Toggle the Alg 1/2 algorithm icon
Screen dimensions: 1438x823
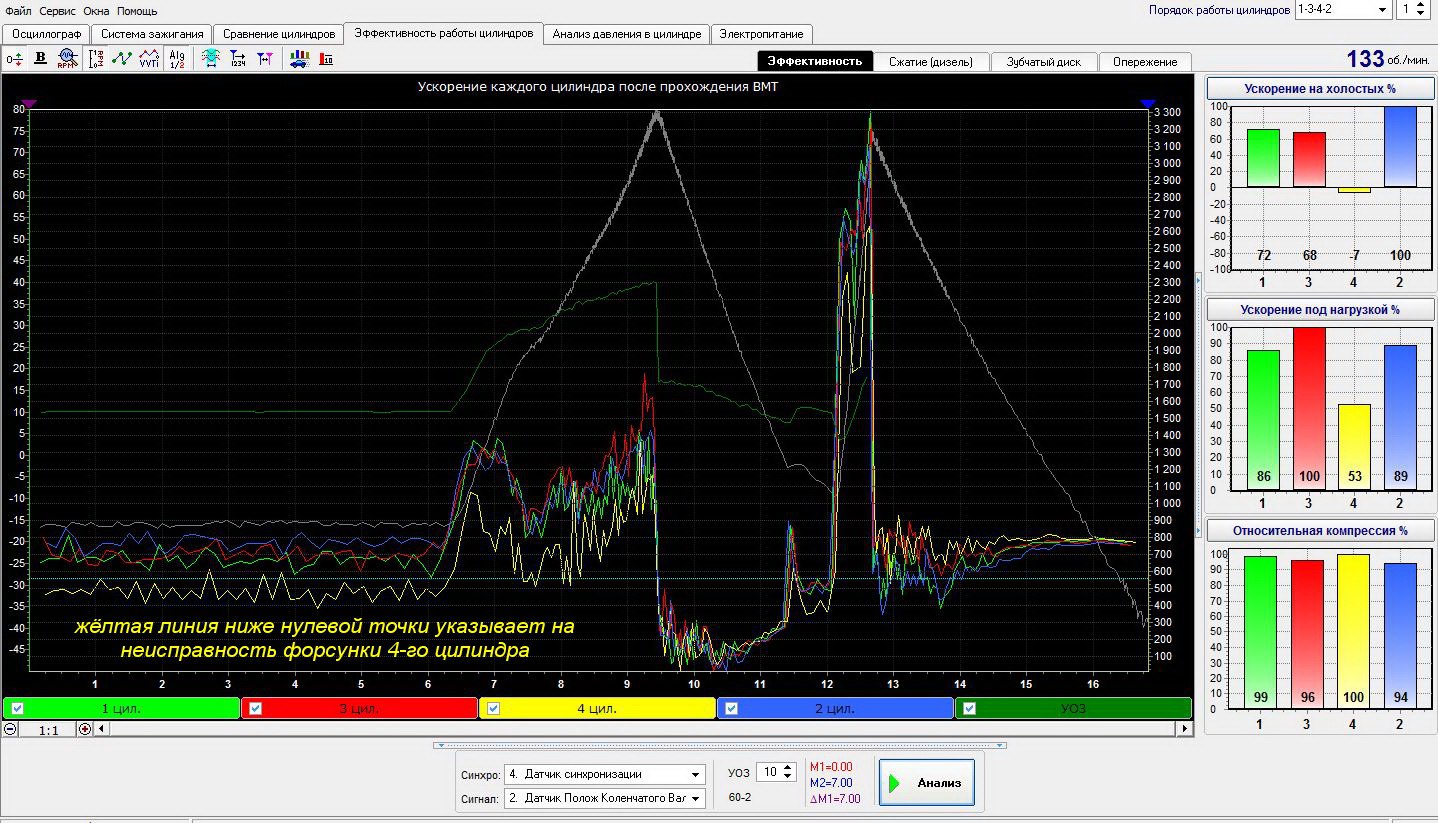pos(177,59)
